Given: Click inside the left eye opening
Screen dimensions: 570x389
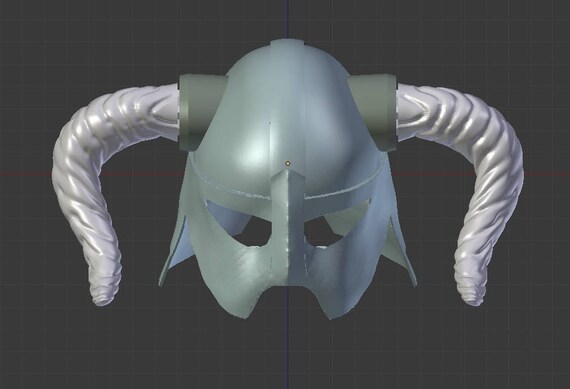Looking at the screenshot, I should click(x=253, y=232).
